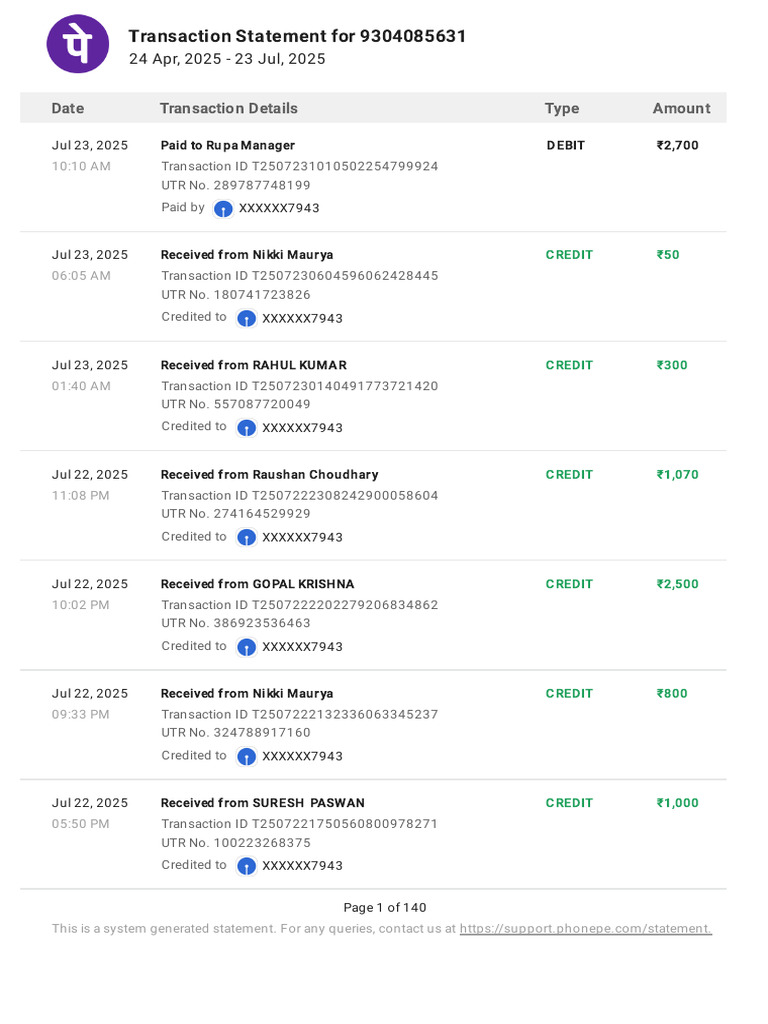This screenshot has width=768, height=1024.
Task: Click the Transaction Details column header
Action: (x=228, y=108)
